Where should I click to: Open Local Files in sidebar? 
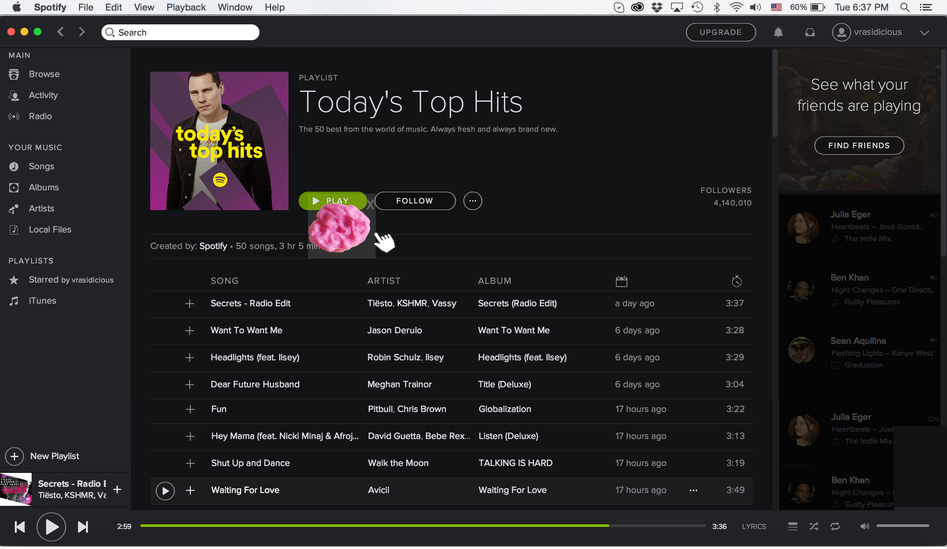pyautogui.click(x=50, y=230)
